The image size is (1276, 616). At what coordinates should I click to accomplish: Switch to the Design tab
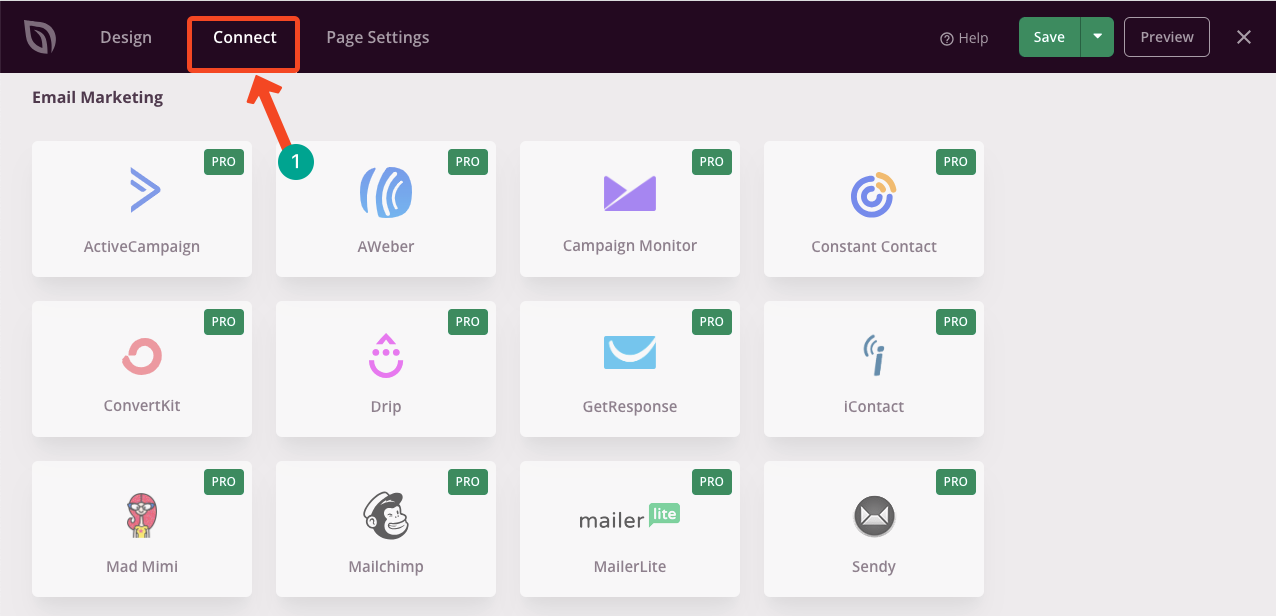[126, 37]
